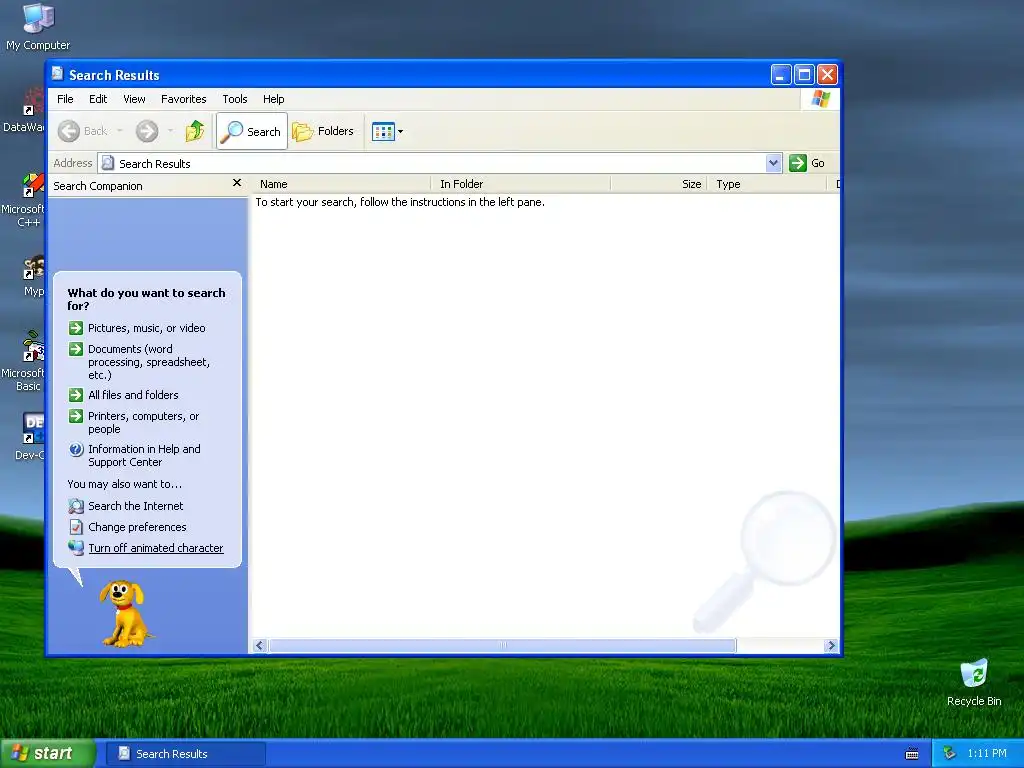Select the Microsoft C++ desktop shortcut
The height and width of the screenshot is (768, 1024).
[24, 200]
